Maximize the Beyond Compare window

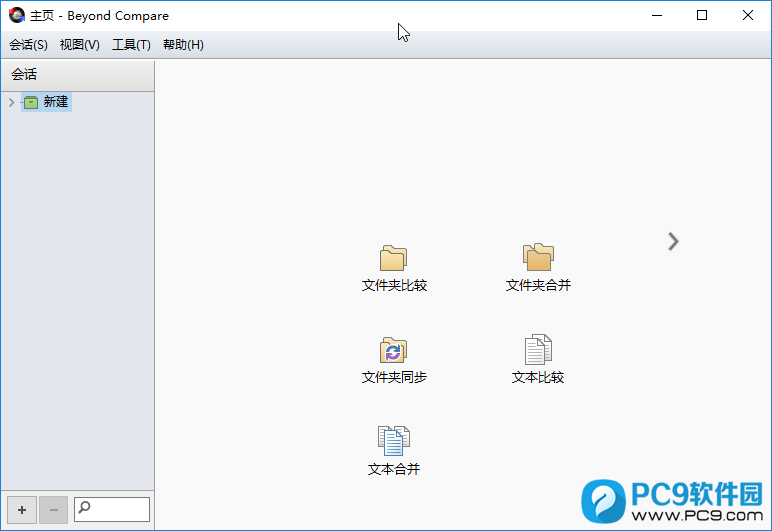[702, 15]
